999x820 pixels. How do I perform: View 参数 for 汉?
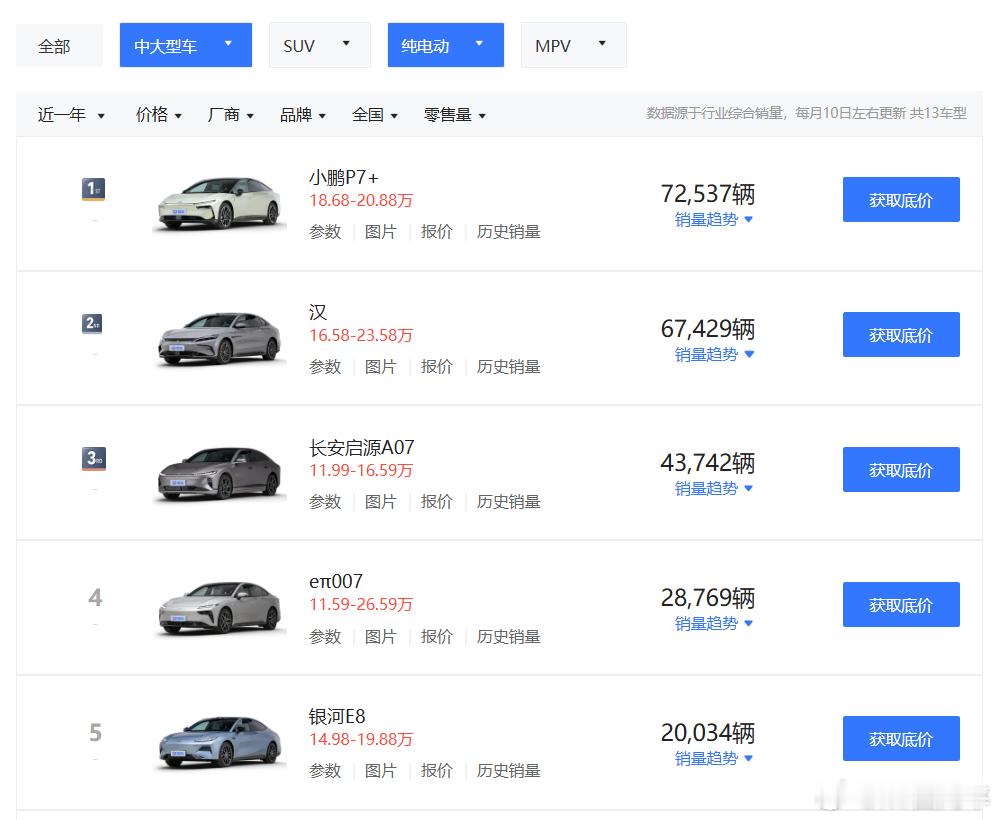[x=325, y=367]
